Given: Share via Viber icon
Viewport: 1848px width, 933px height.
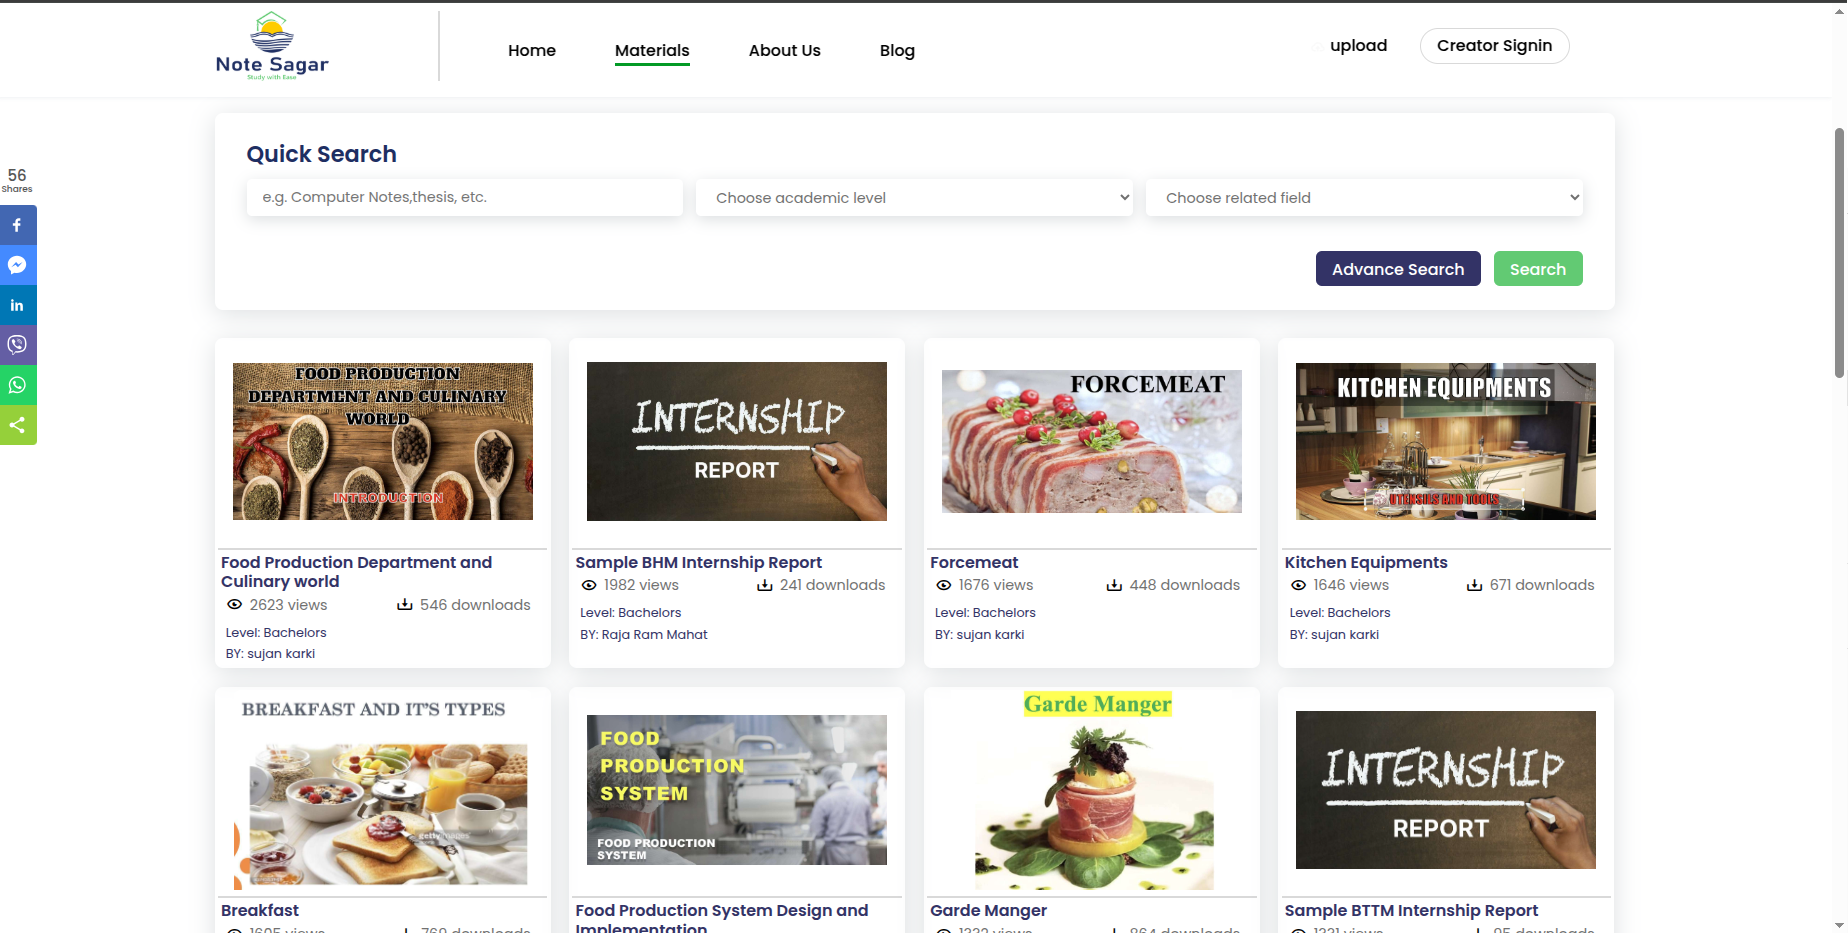Looking at the screenshot, I should pyautogui.click(x=17, y=345).
